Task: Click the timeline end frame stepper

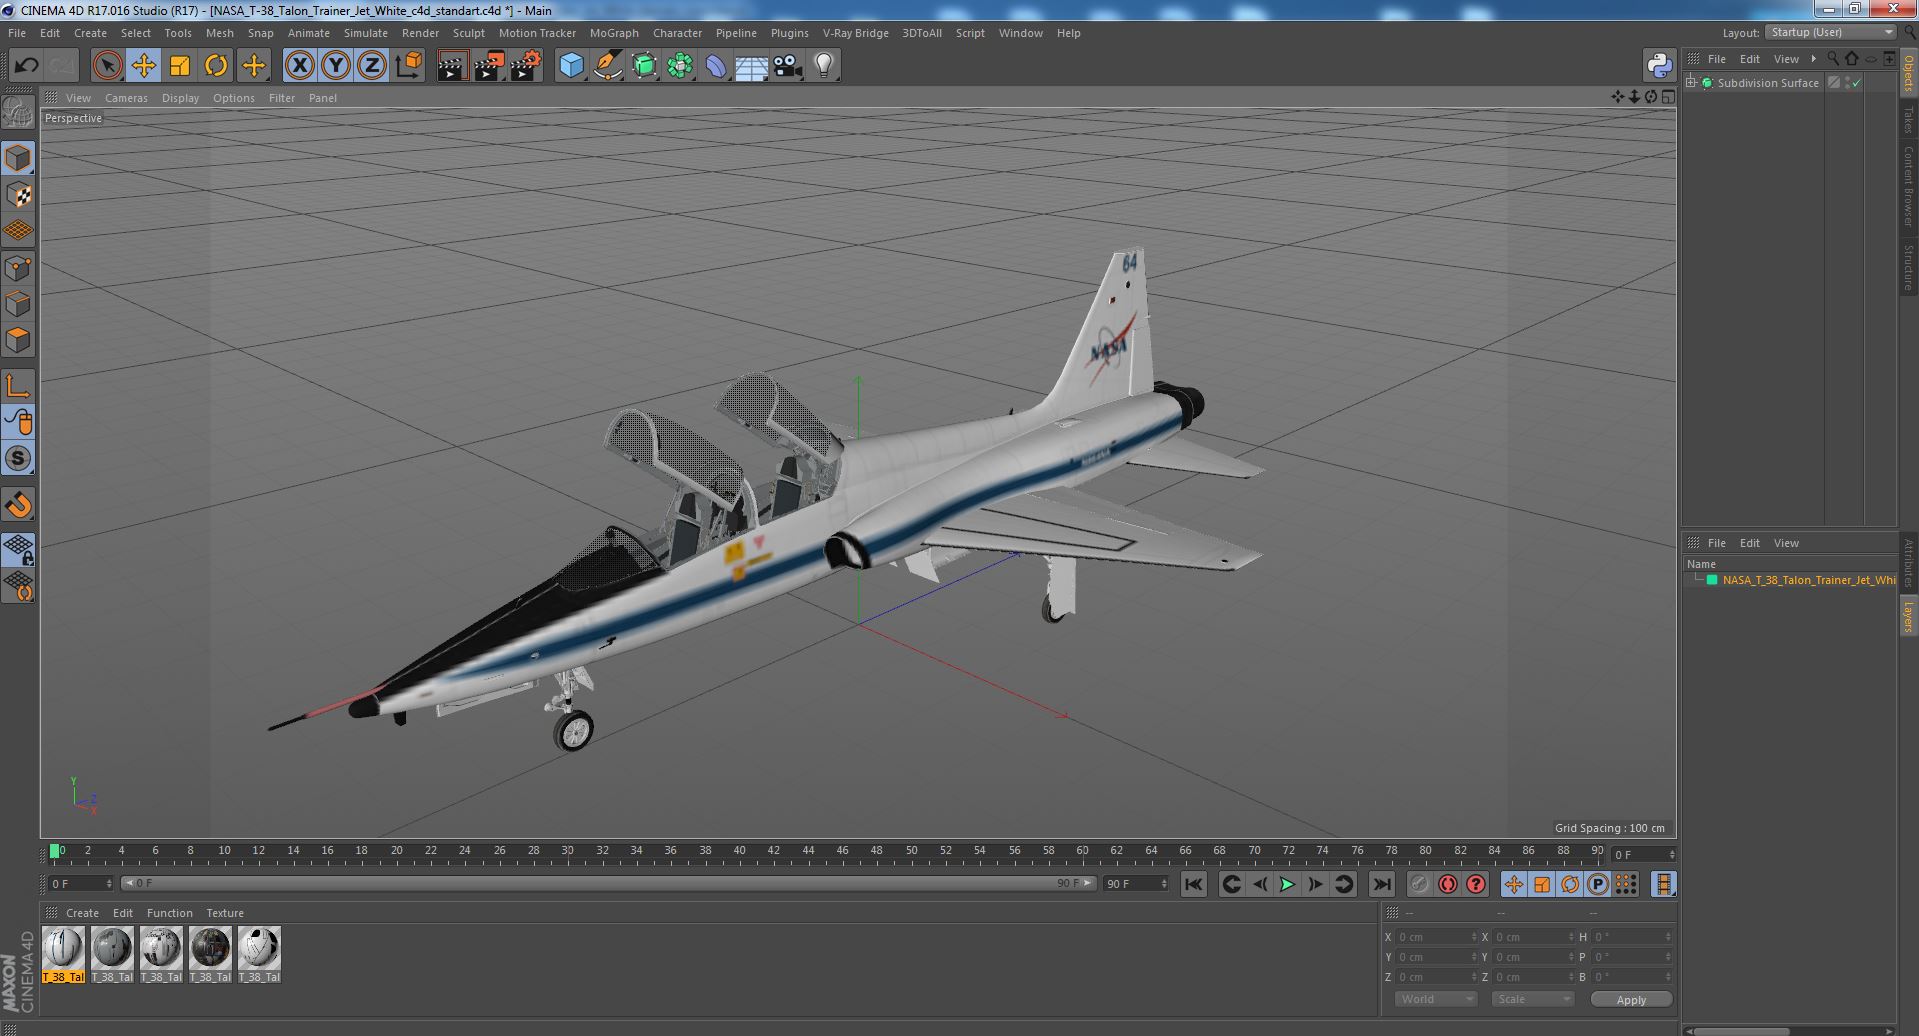Action: [1165, 884]
